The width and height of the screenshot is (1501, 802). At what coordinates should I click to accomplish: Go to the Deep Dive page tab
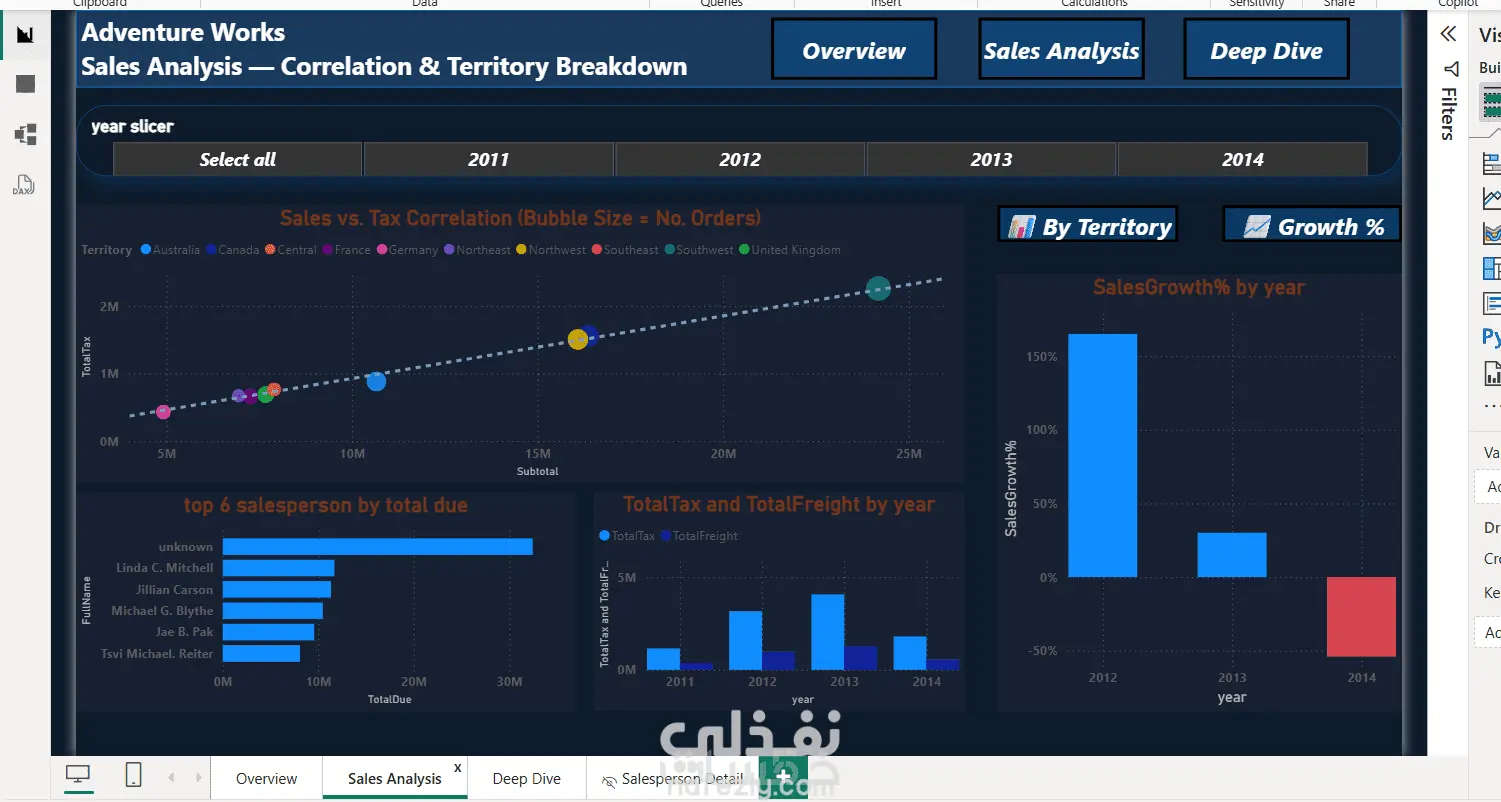pos(527,778)
